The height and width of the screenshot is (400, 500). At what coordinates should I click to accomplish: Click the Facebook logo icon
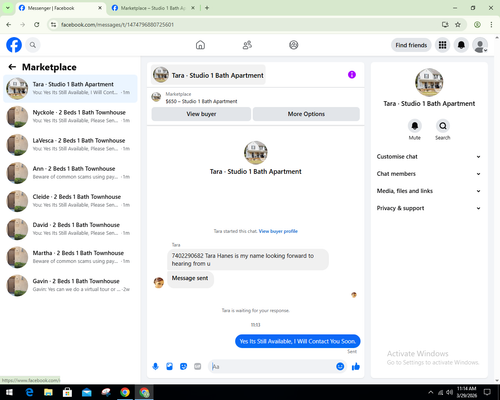point(14,45)
